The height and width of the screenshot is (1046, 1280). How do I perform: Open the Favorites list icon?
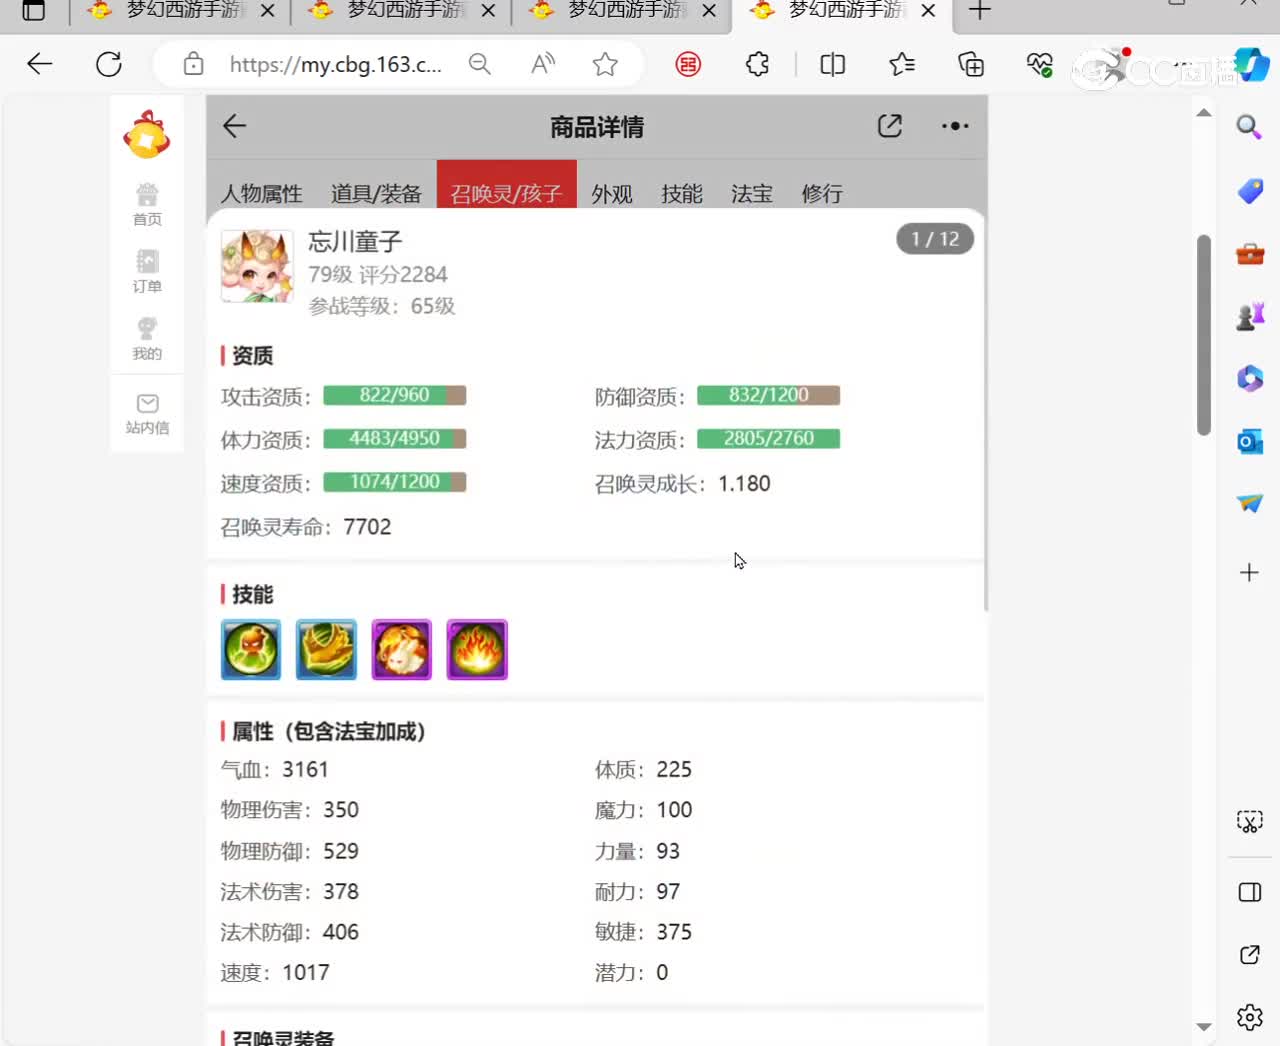tap(902, 65)
